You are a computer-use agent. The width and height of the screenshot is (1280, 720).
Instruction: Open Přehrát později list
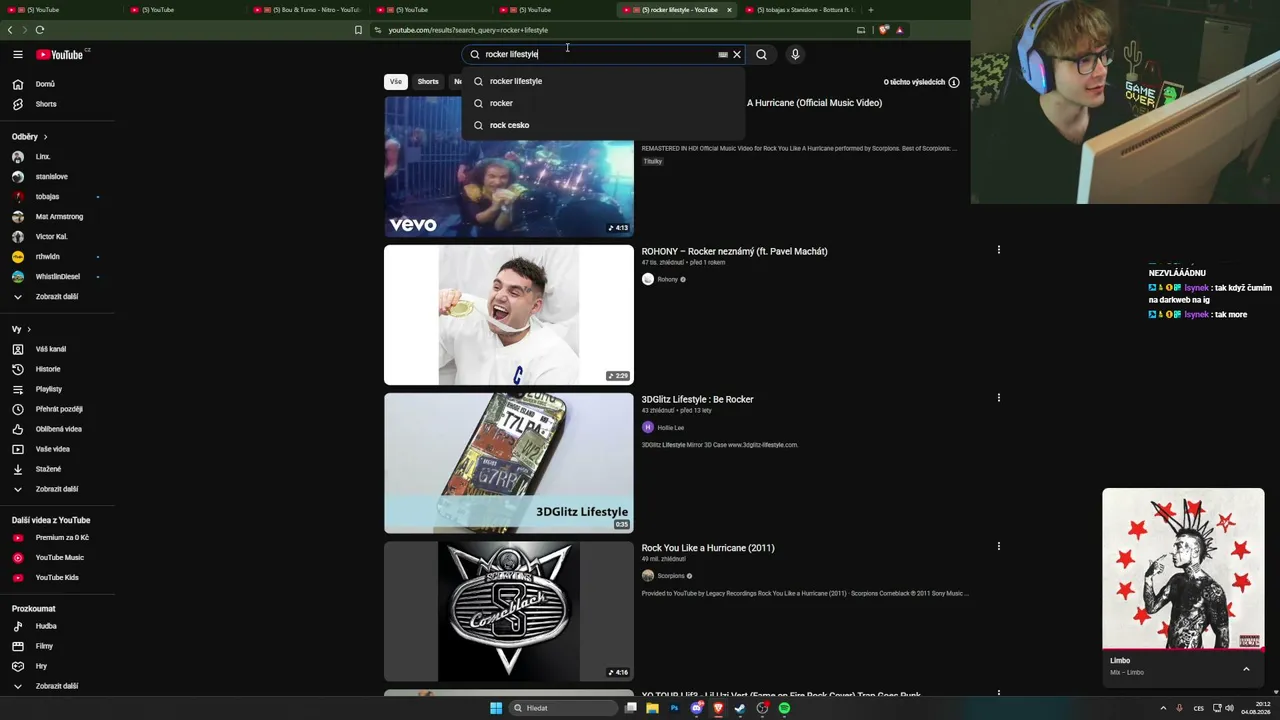(57, 409)
